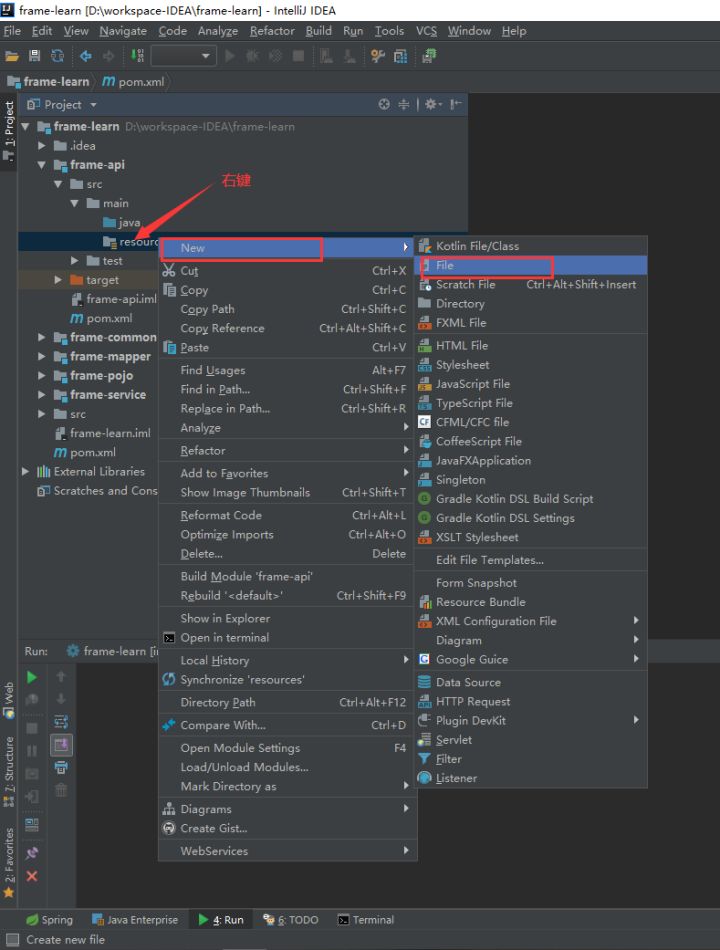Image resolution: width=720 pixels, height=950 pixels.
Task: Click Create Gist entry
Action: [287, 828]
